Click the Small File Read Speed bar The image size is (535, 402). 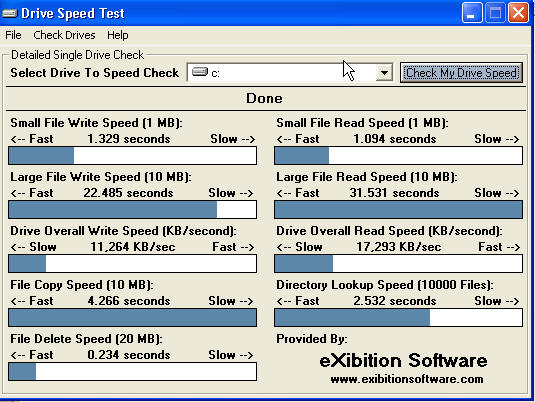click(x=399, y=156)
